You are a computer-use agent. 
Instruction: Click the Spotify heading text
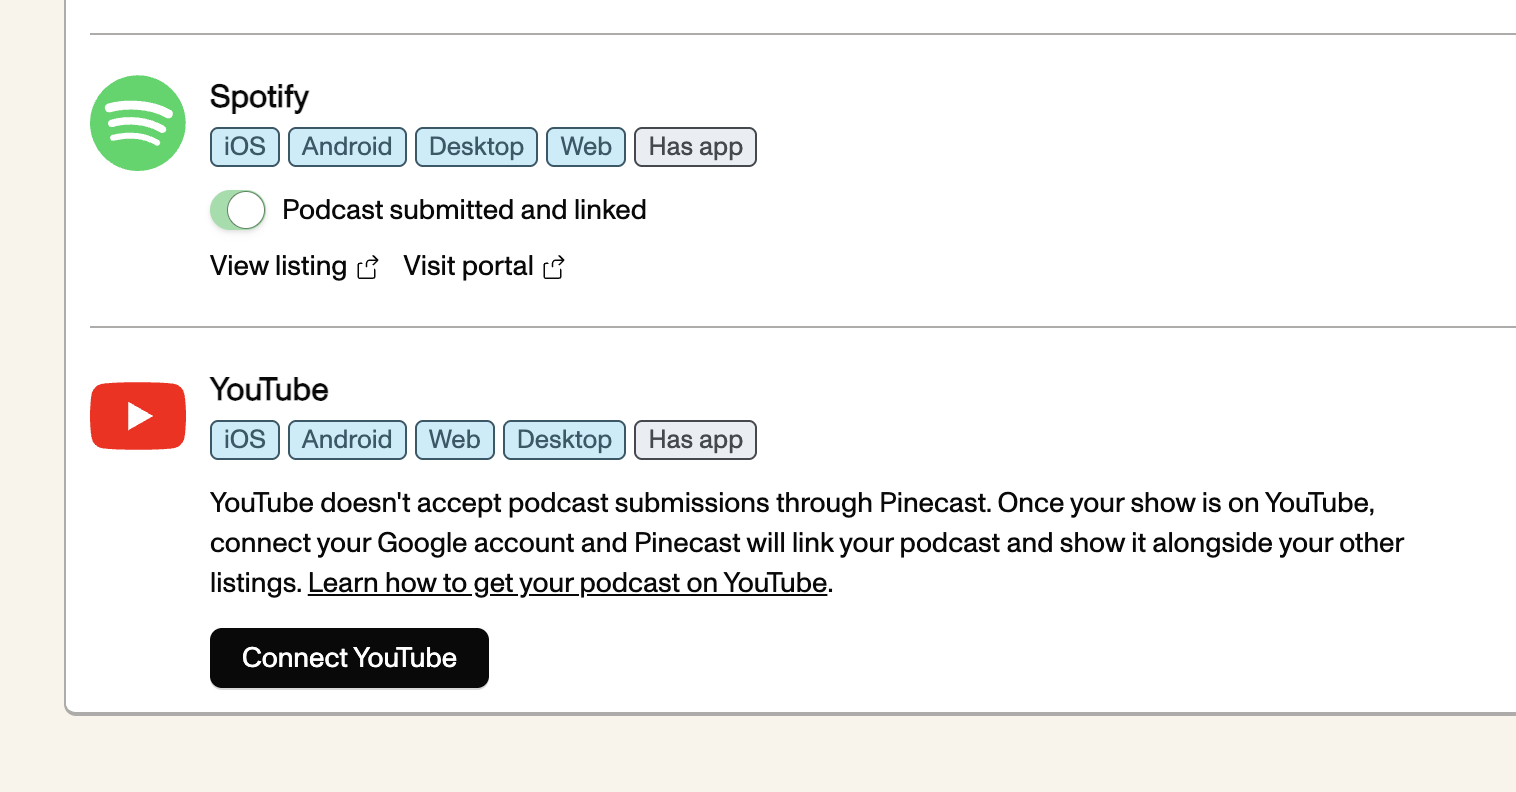pyautogui.click(x=259, y=97)
